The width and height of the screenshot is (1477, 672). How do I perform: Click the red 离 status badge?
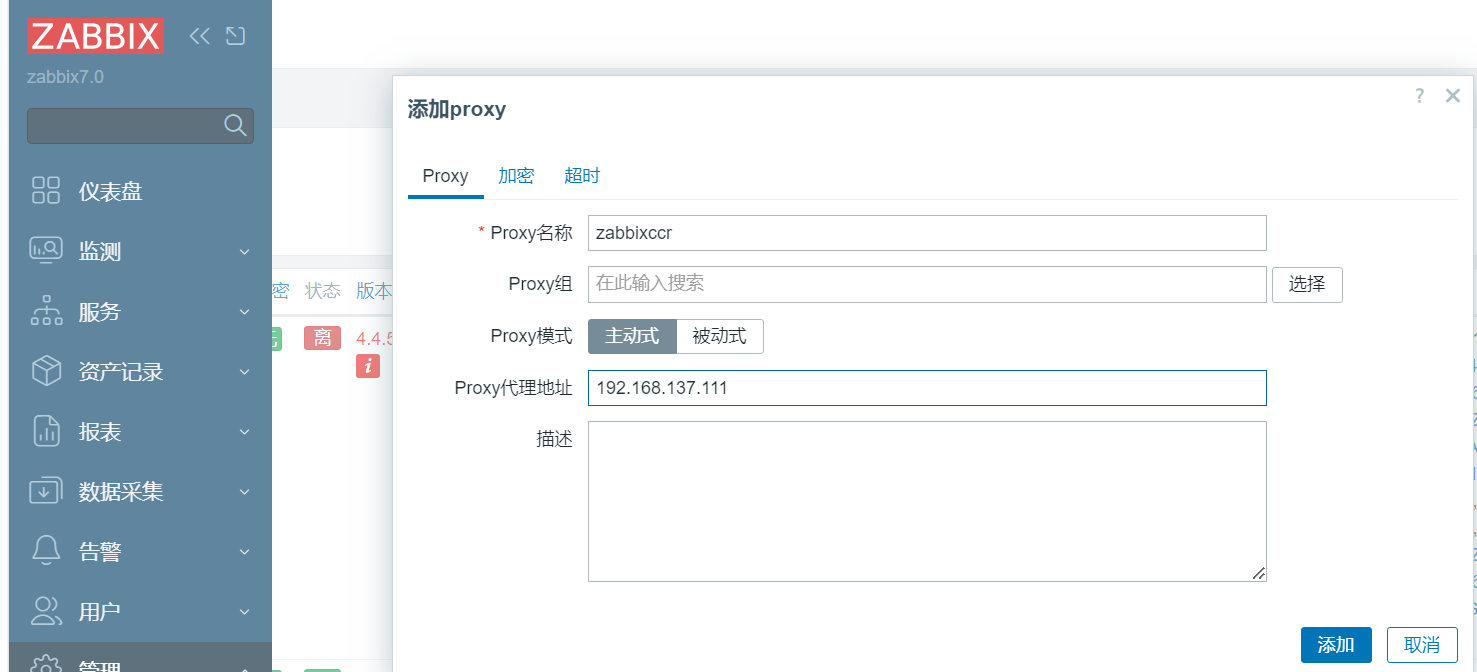point(323,338)
